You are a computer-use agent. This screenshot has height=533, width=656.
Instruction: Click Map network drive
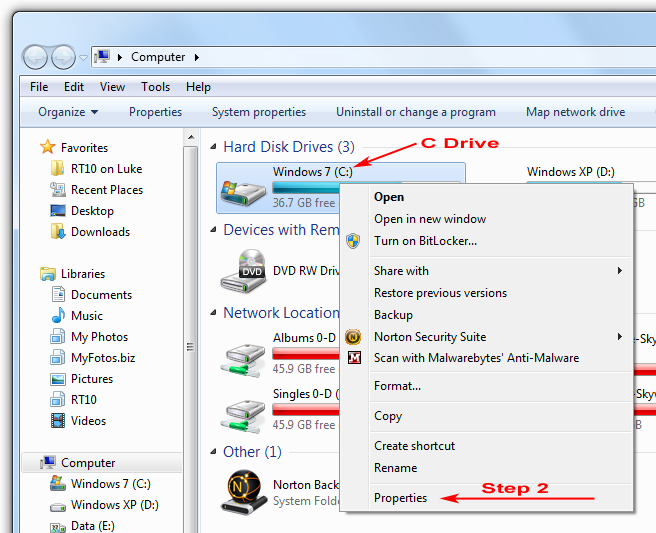pyautogui.click(x=575, y=112)
